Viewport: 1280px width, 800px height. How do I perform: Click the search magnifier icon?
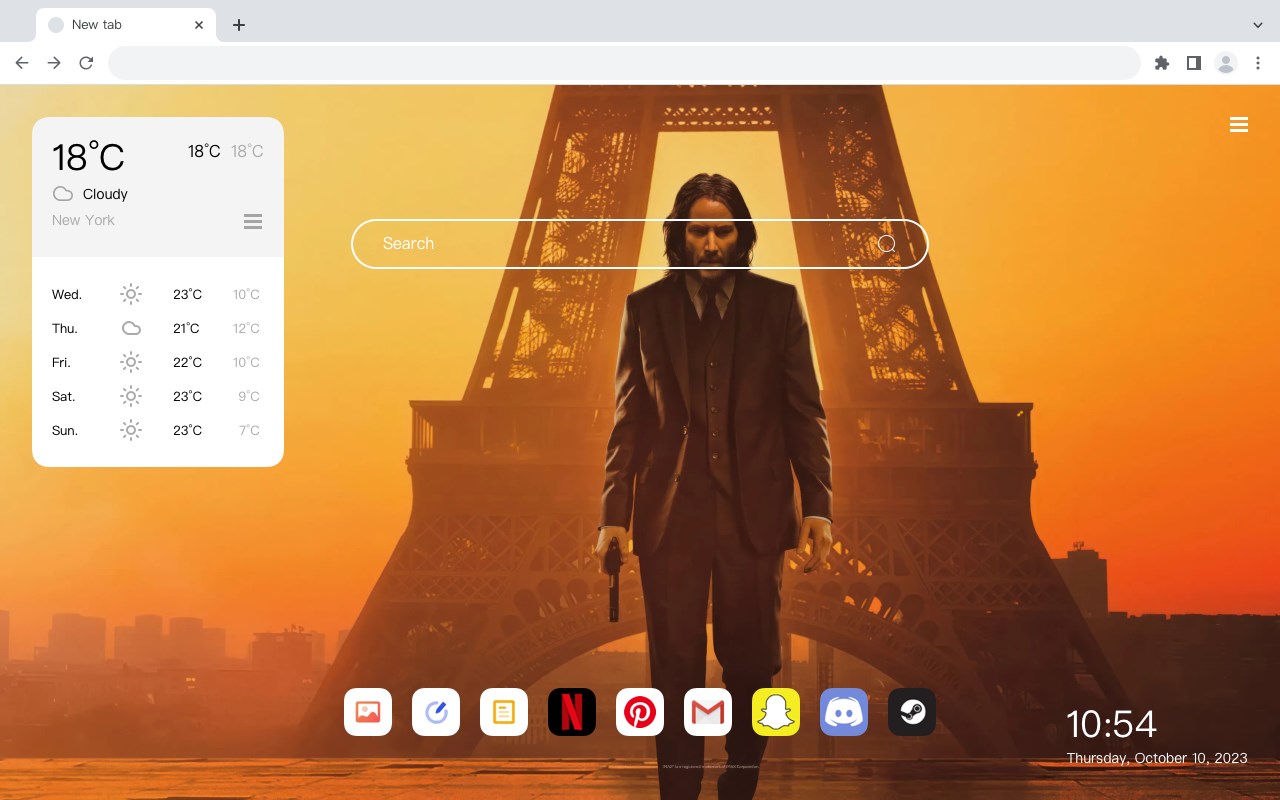[887, 244]
